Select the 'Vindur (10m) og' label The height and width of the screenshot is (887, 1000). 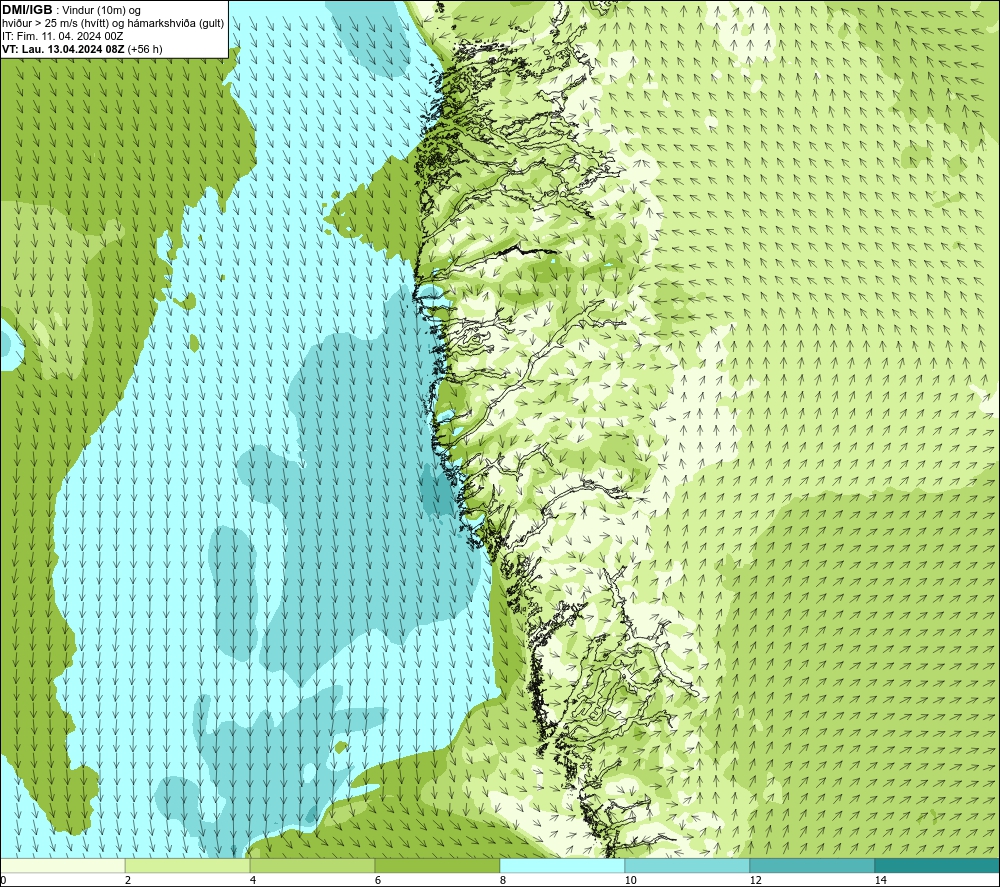[101, 11]
